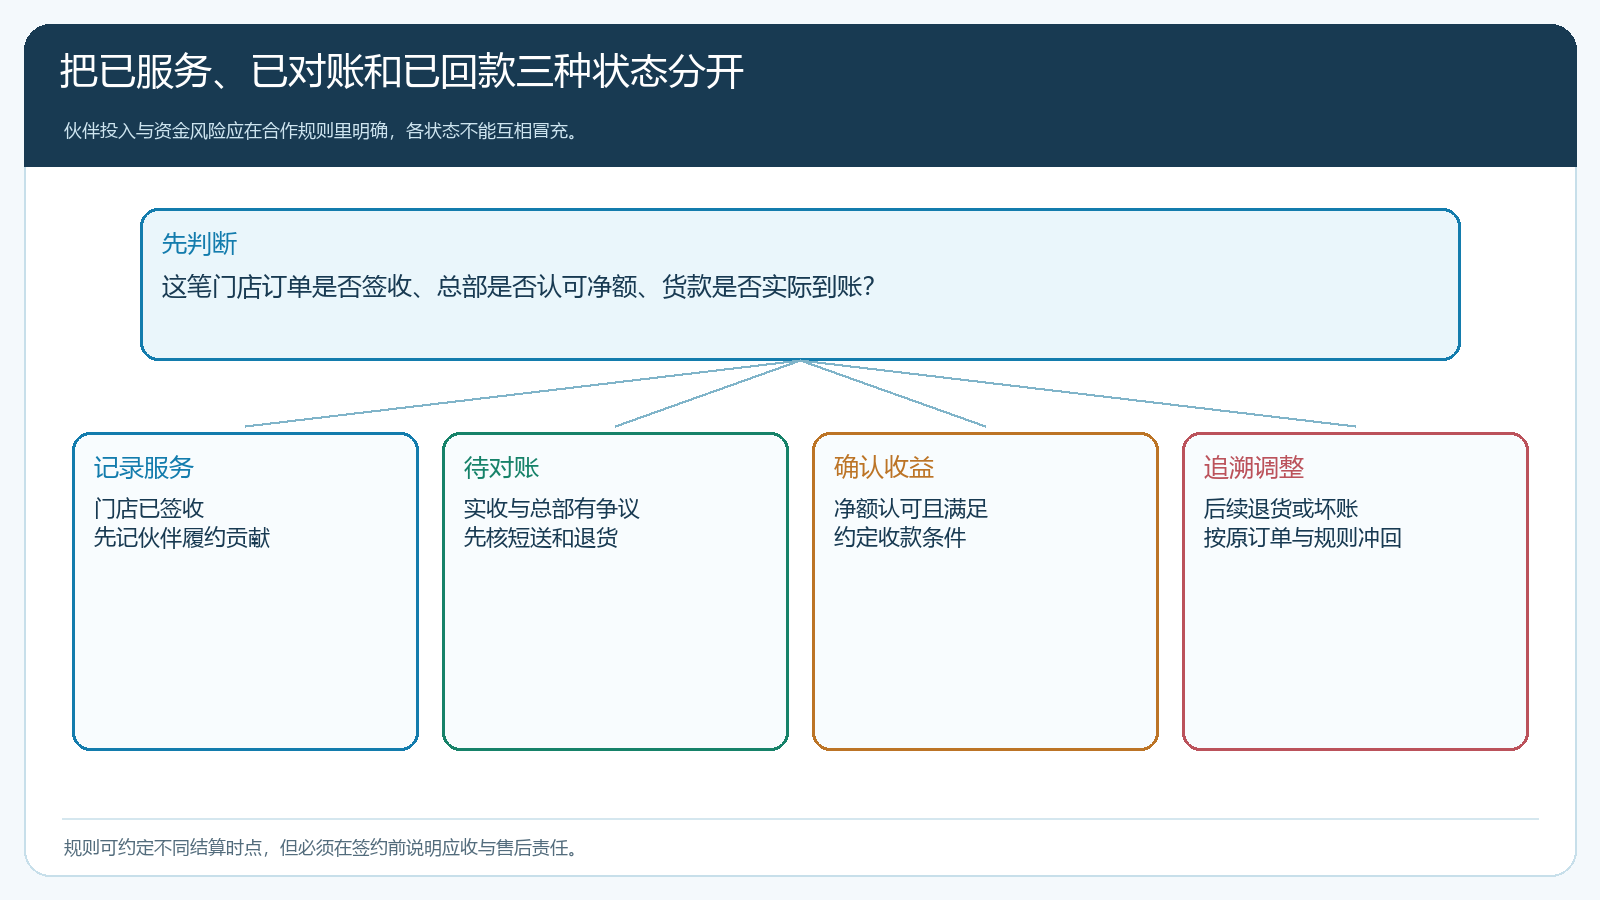This screenshot has height=900, width=1600.
Task: Click the slide title 把已服务、已对账和已回款三种状态分开
Action: click(401, 71)
